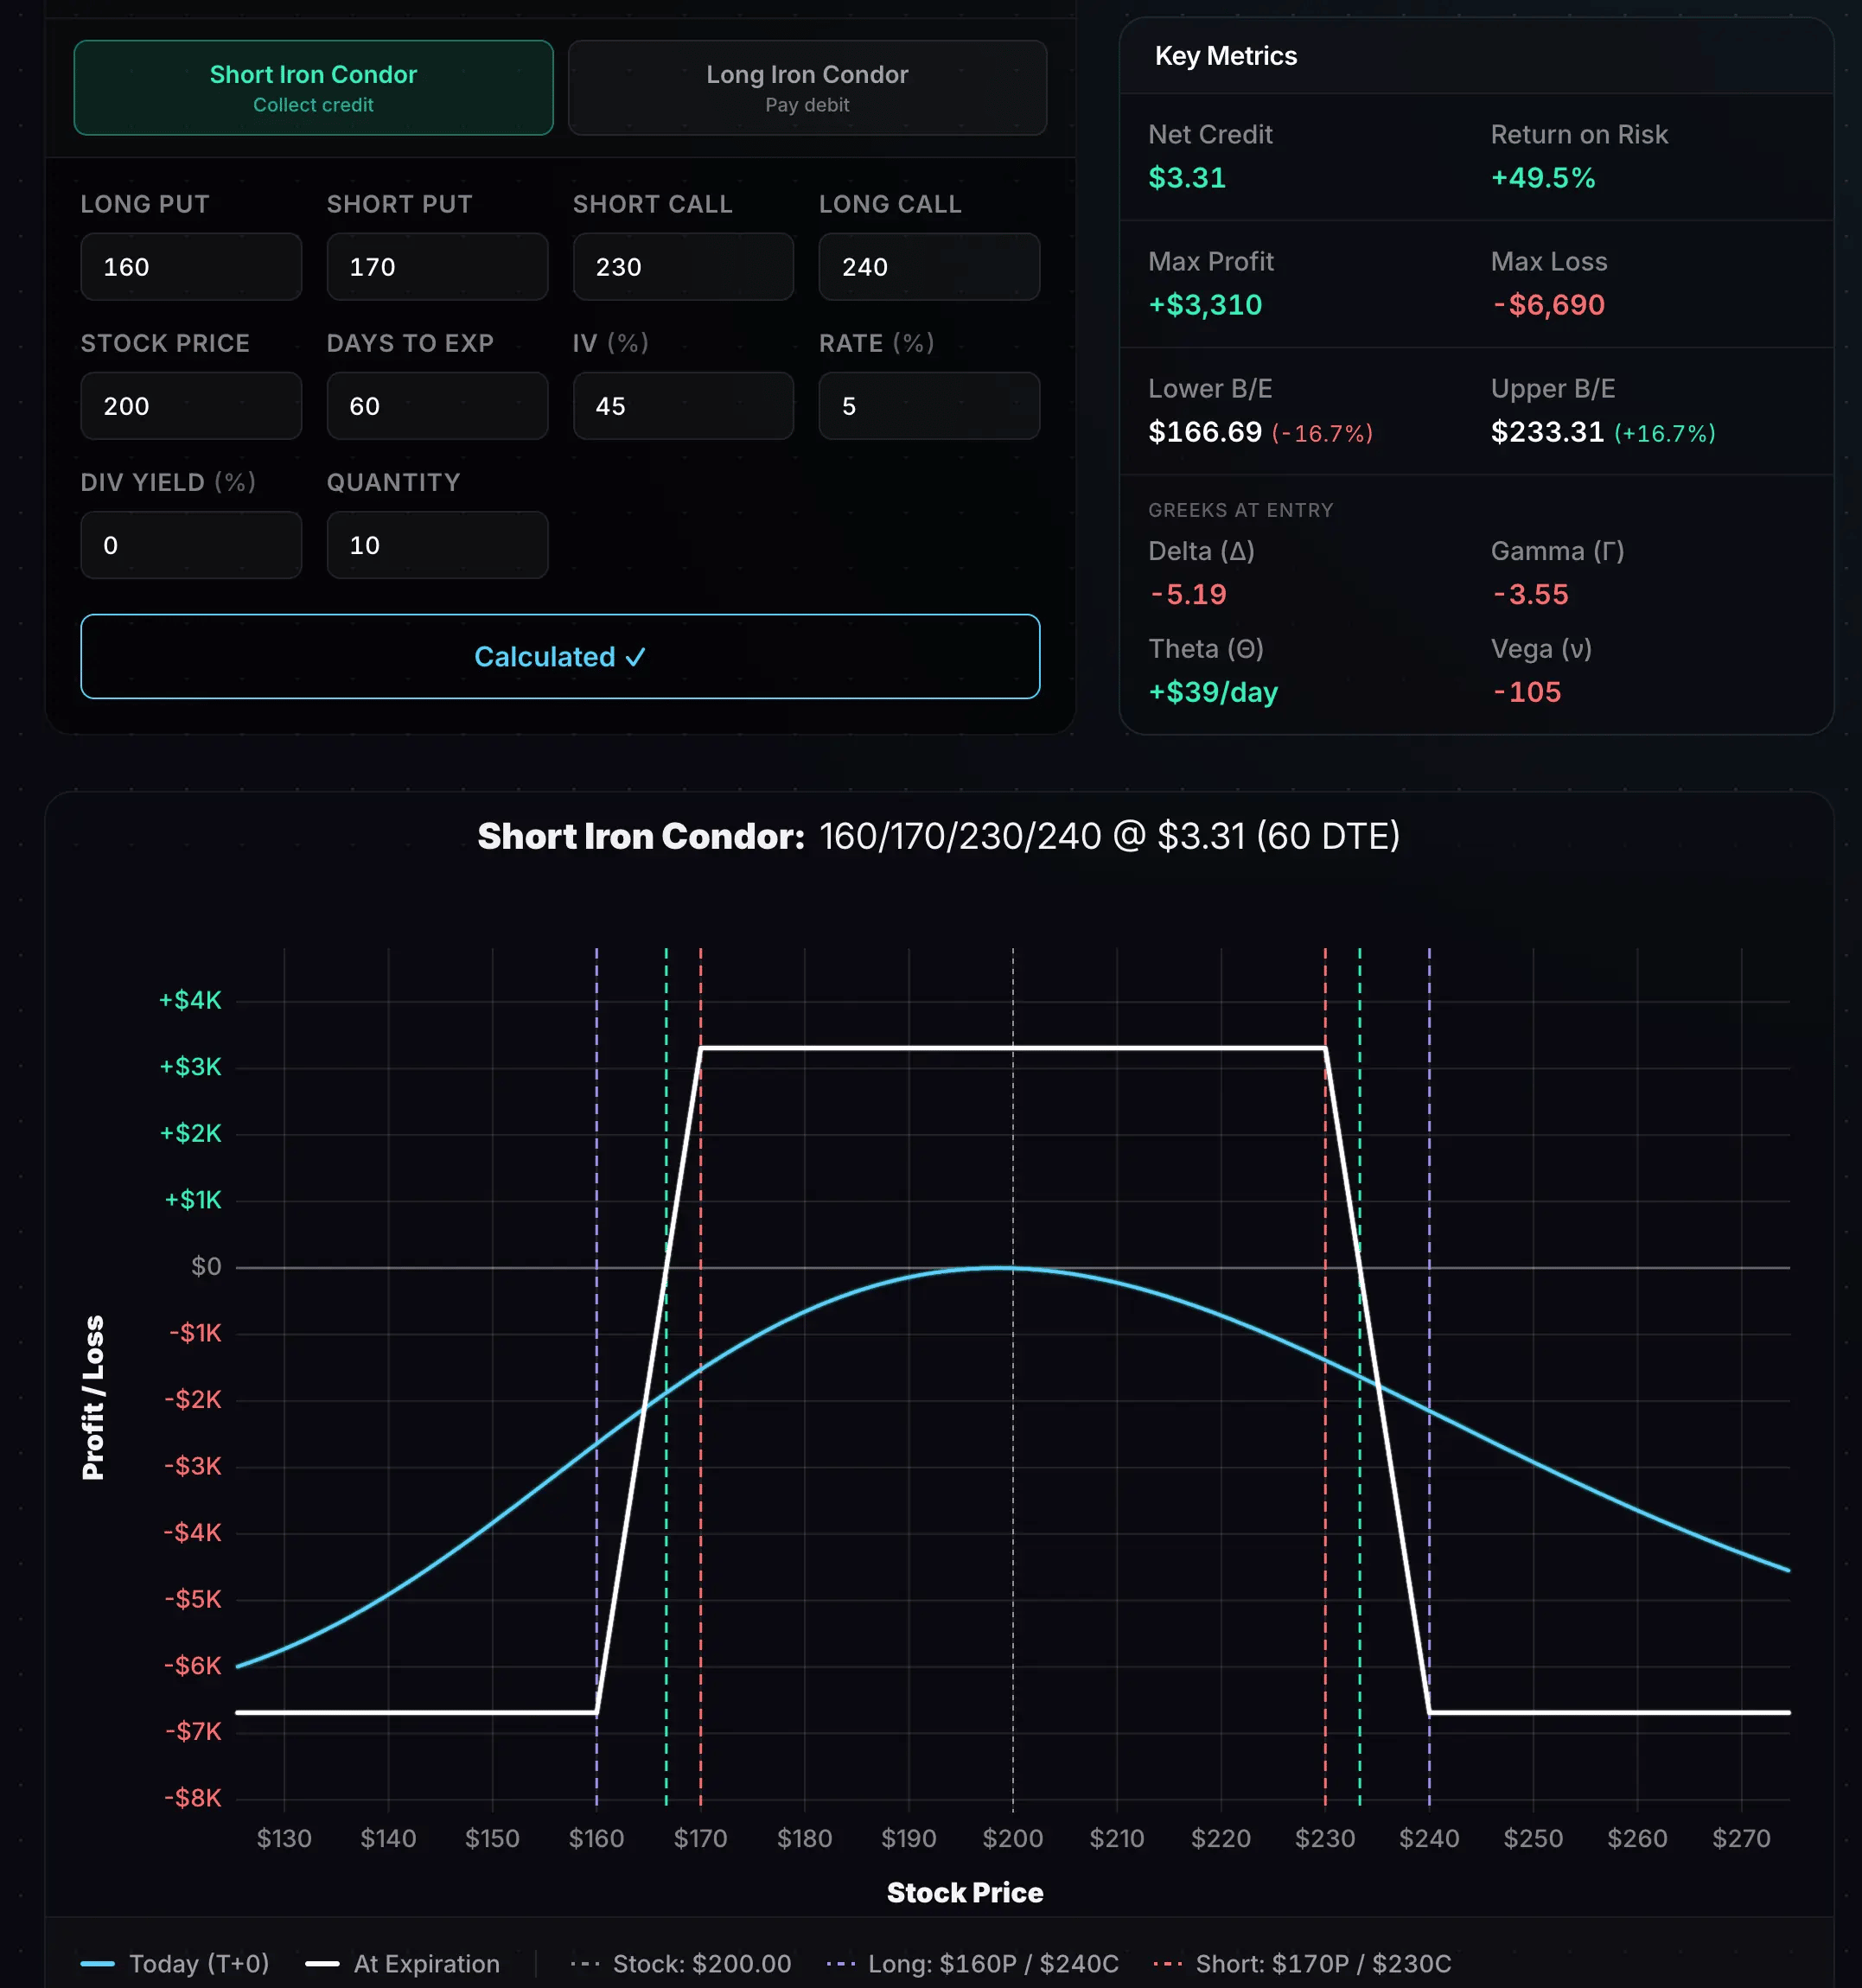The width and height of the screenshot is (1862, 1988).
Task: Click the Long Put strike field
Action: [191, 267]
